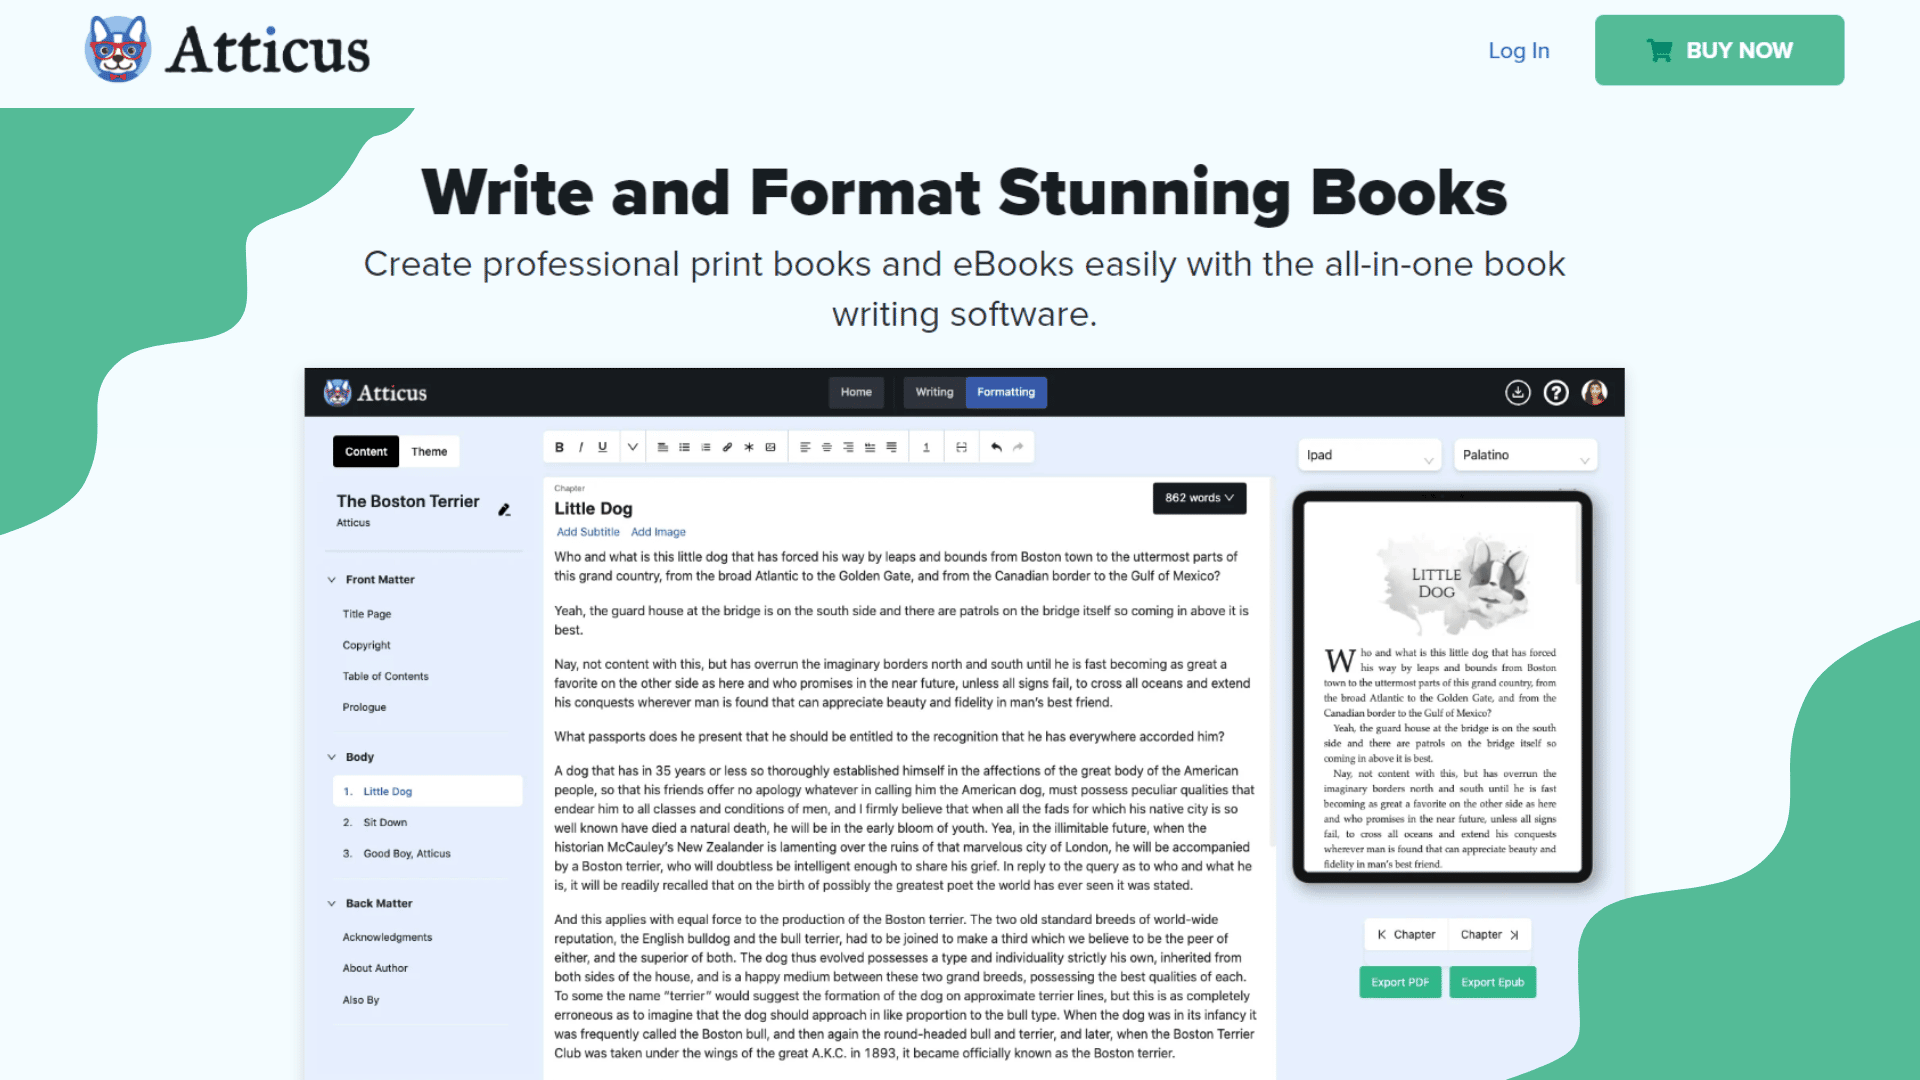
Task: Click the fifth alignment icon in the toolbar
Action: [x=891, y=447]
